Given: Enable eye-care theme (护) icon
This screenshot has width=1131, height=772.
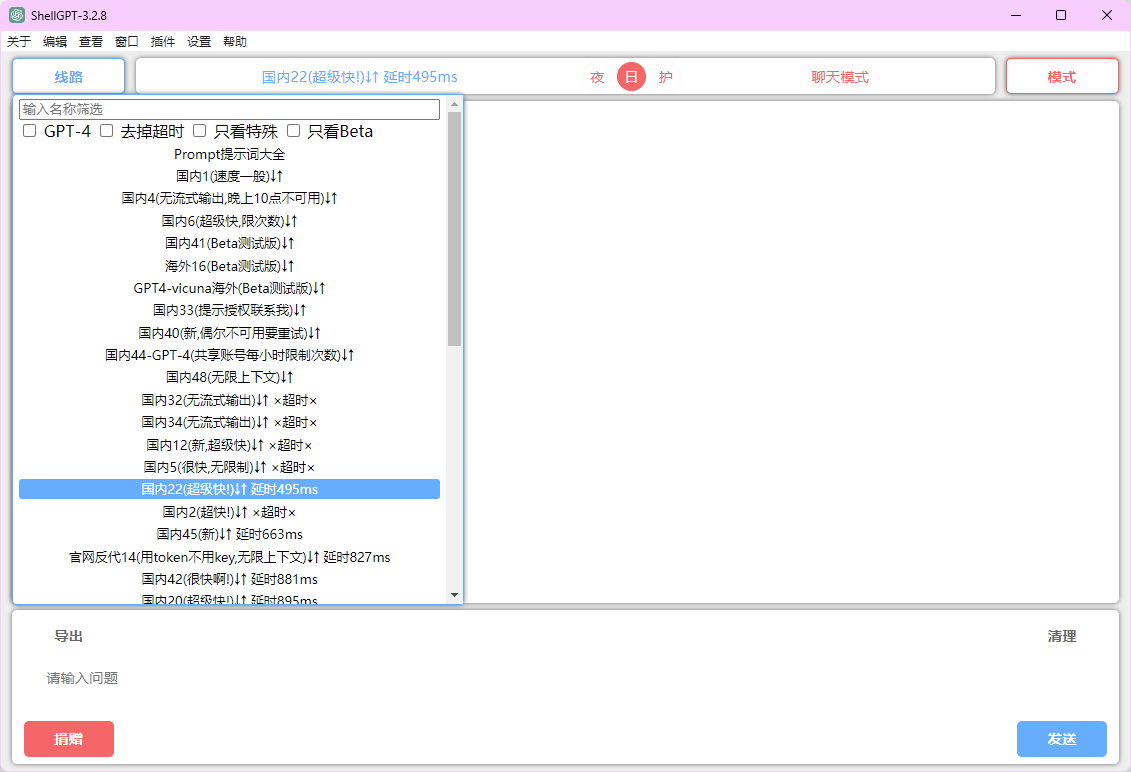Looking at the screenshot, I should coord(666,76).
